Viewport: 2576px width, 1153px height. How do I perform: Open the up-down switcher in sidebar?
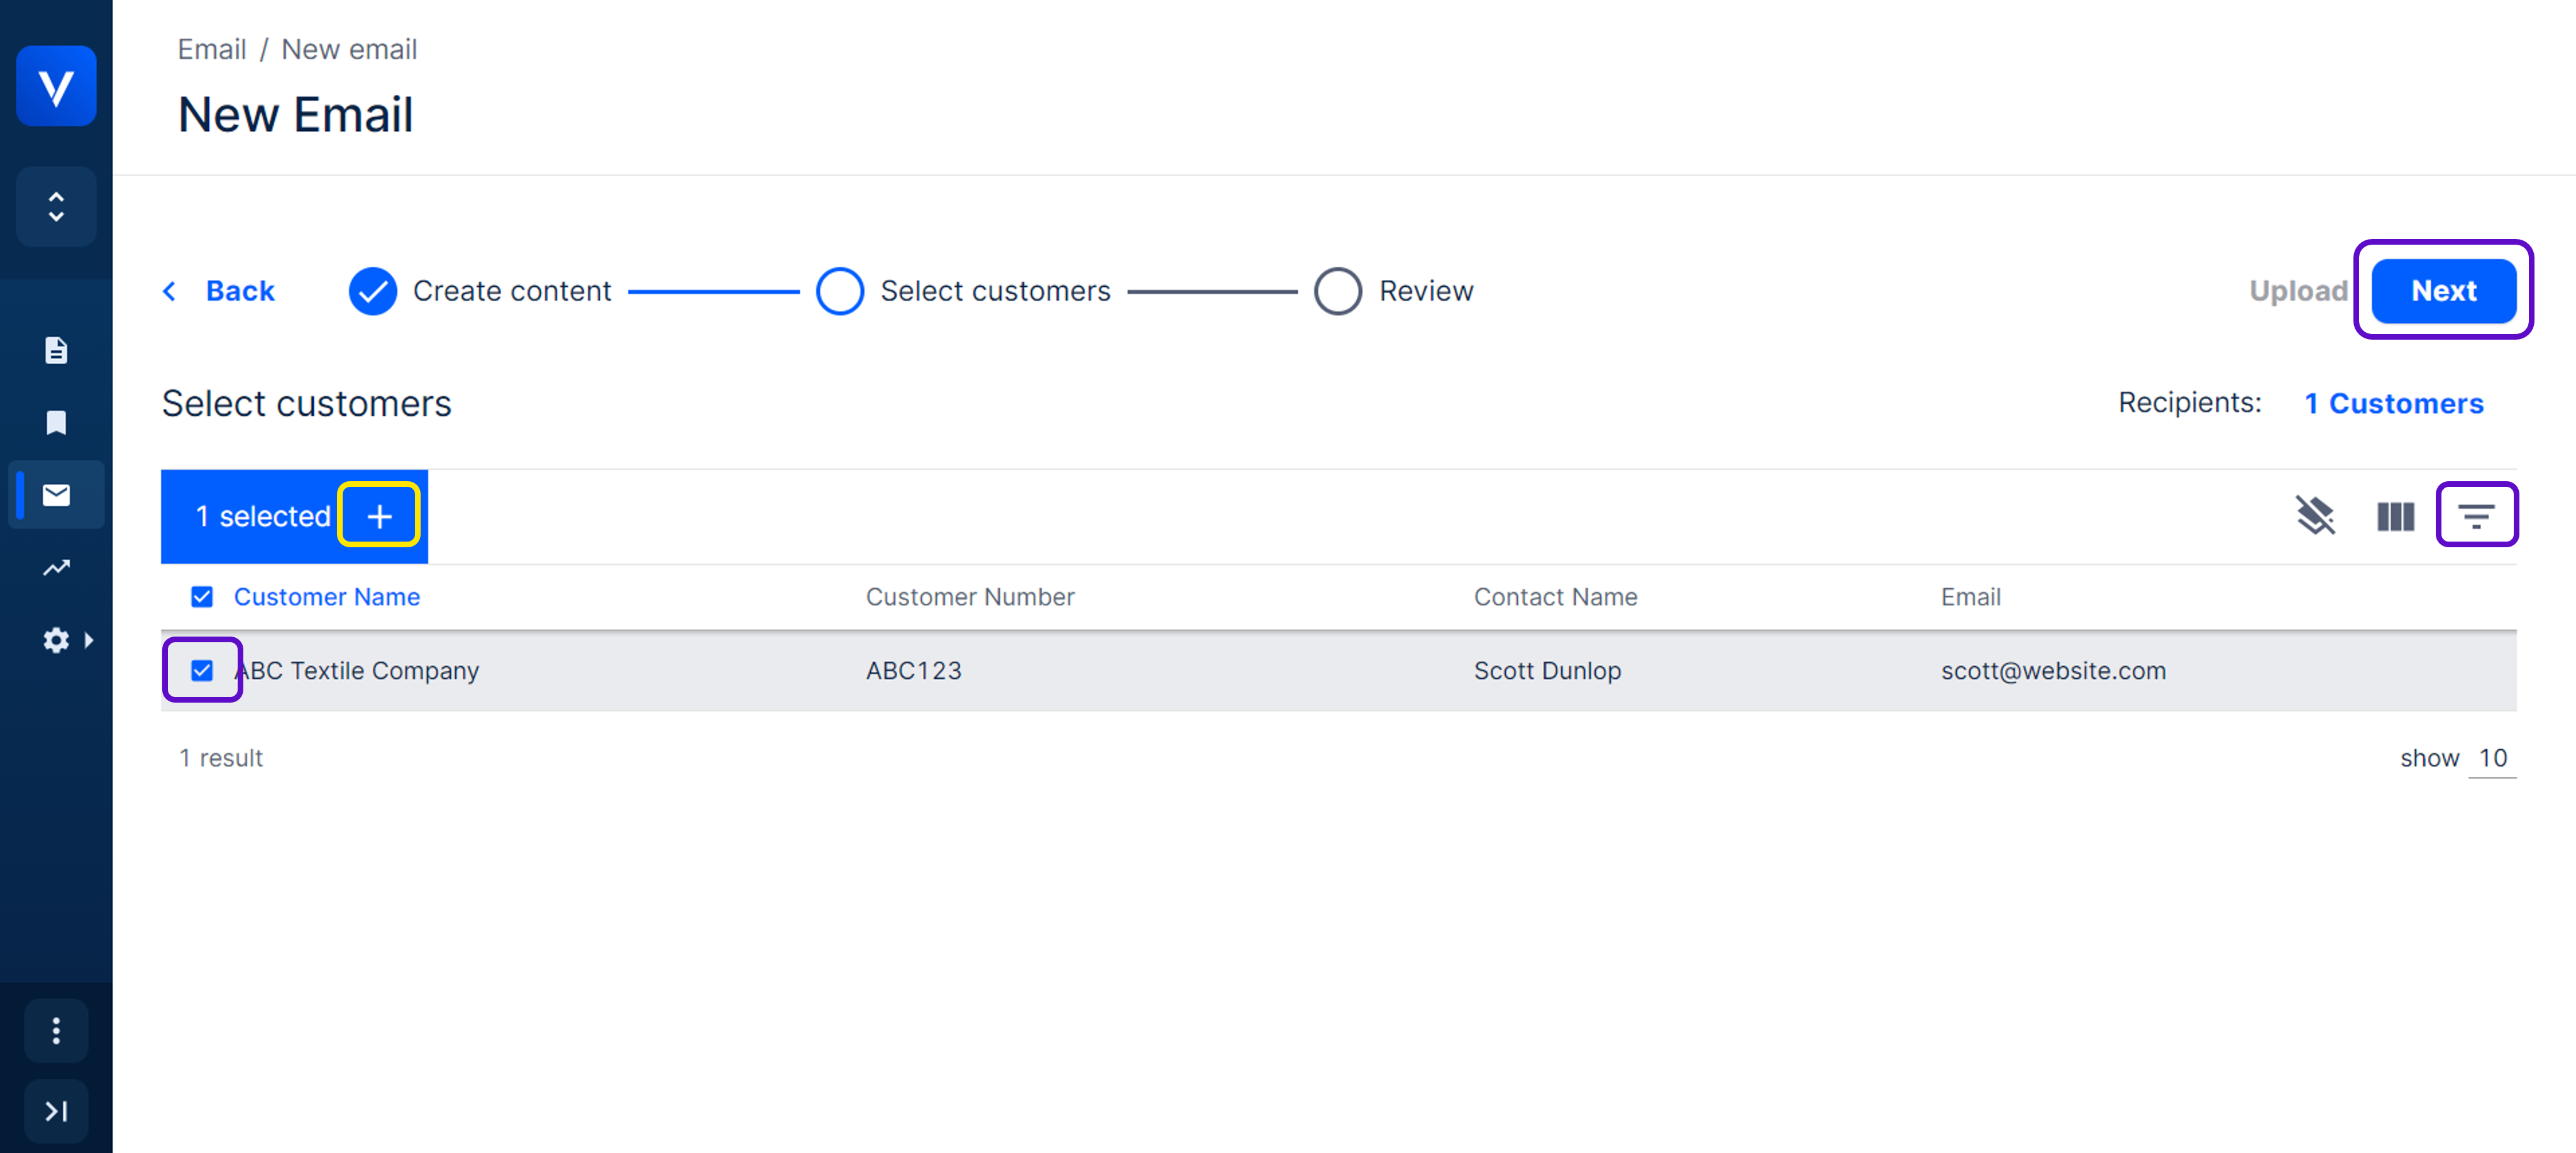tap(56, 207)
